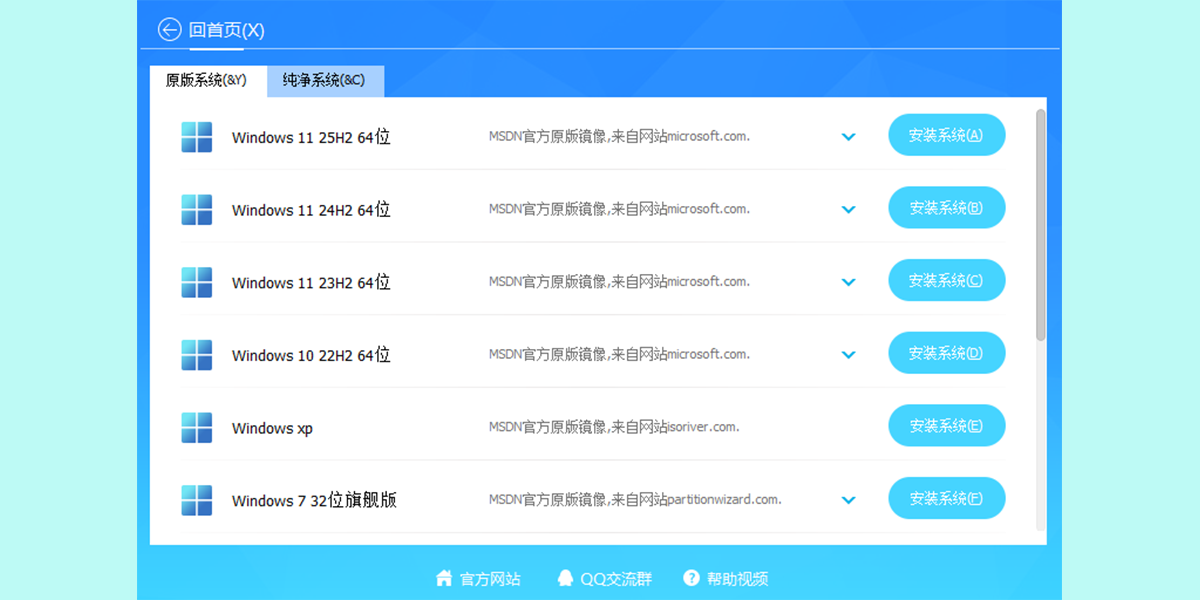Click Windows logo for Windows 11 23H2
This screenshot has height=600, width=1200.
[x=197, y=282]
